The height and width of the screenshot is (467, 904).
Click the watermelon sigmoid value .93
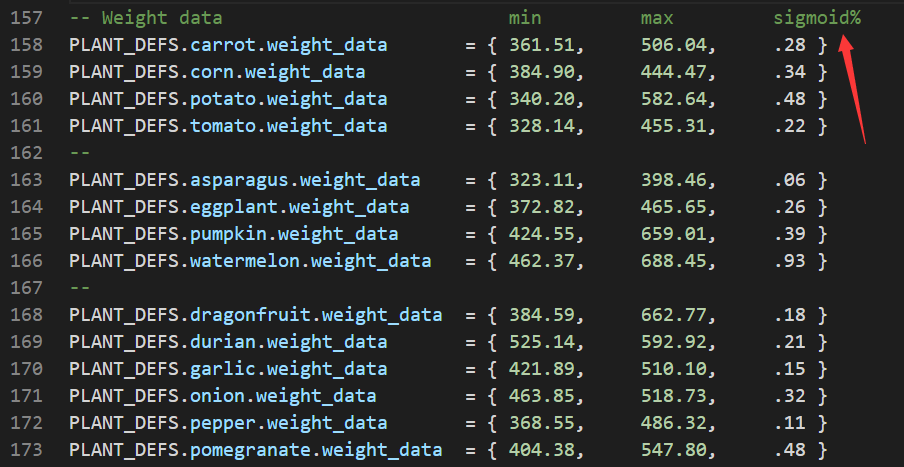pyautogui.click(x=789, y=261)
